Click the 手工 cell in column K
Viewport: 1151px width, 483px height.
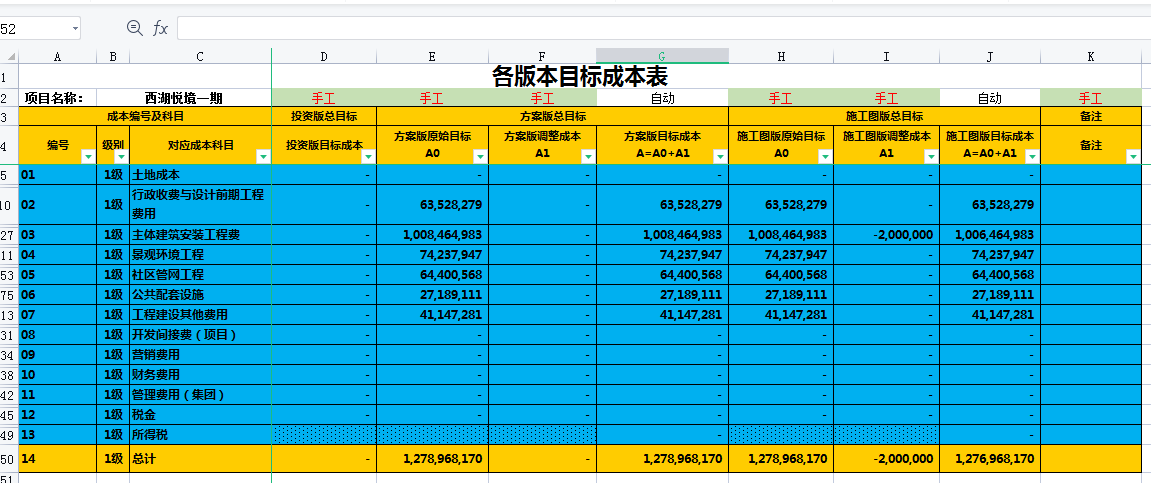click(x=1091, y=98)
